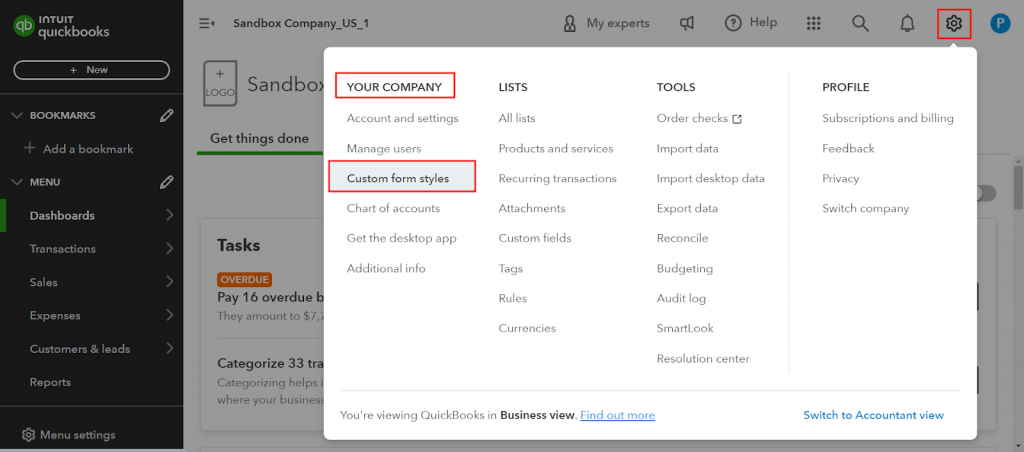This screenshot has height=452, width=1024.
Task: Click the Find out more link
Action: 617,415
